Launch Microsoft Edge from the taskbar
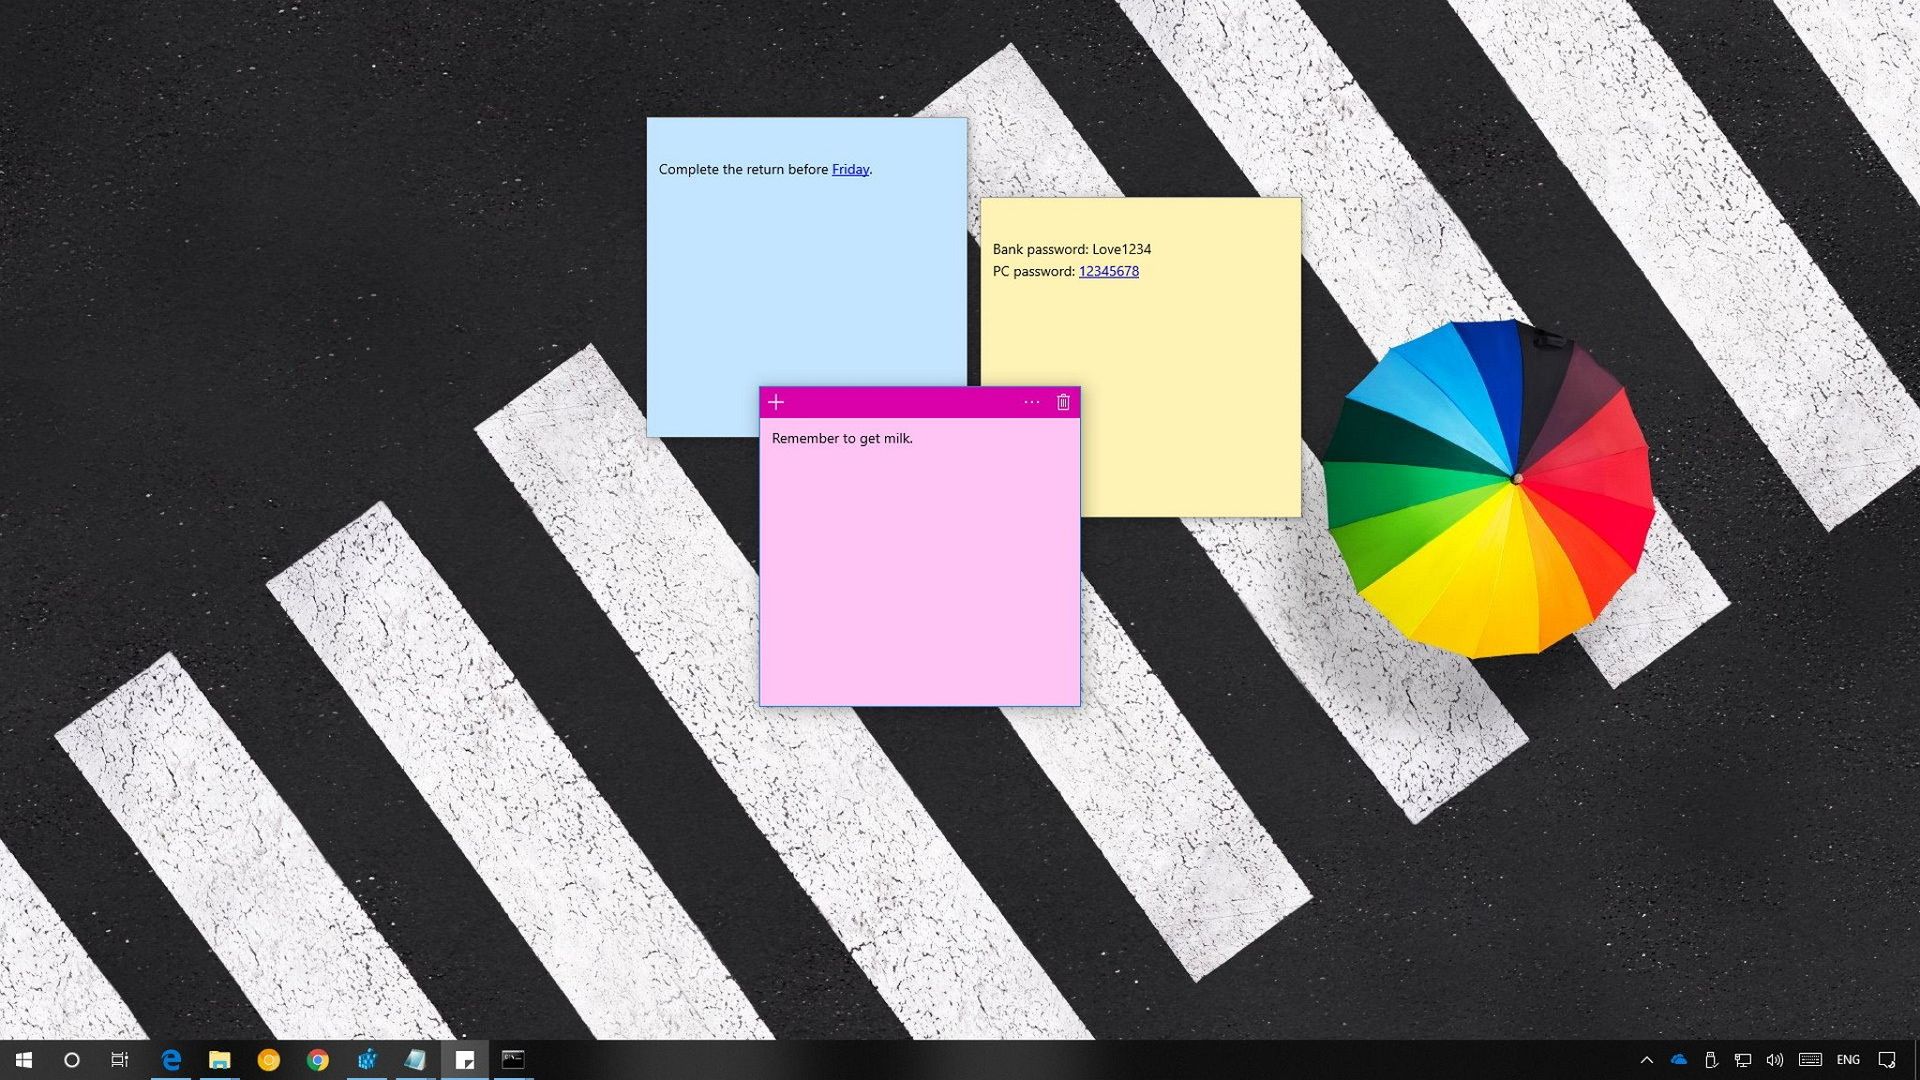The width and height of the screenshot is (1920, 1080). (170, 1060)
